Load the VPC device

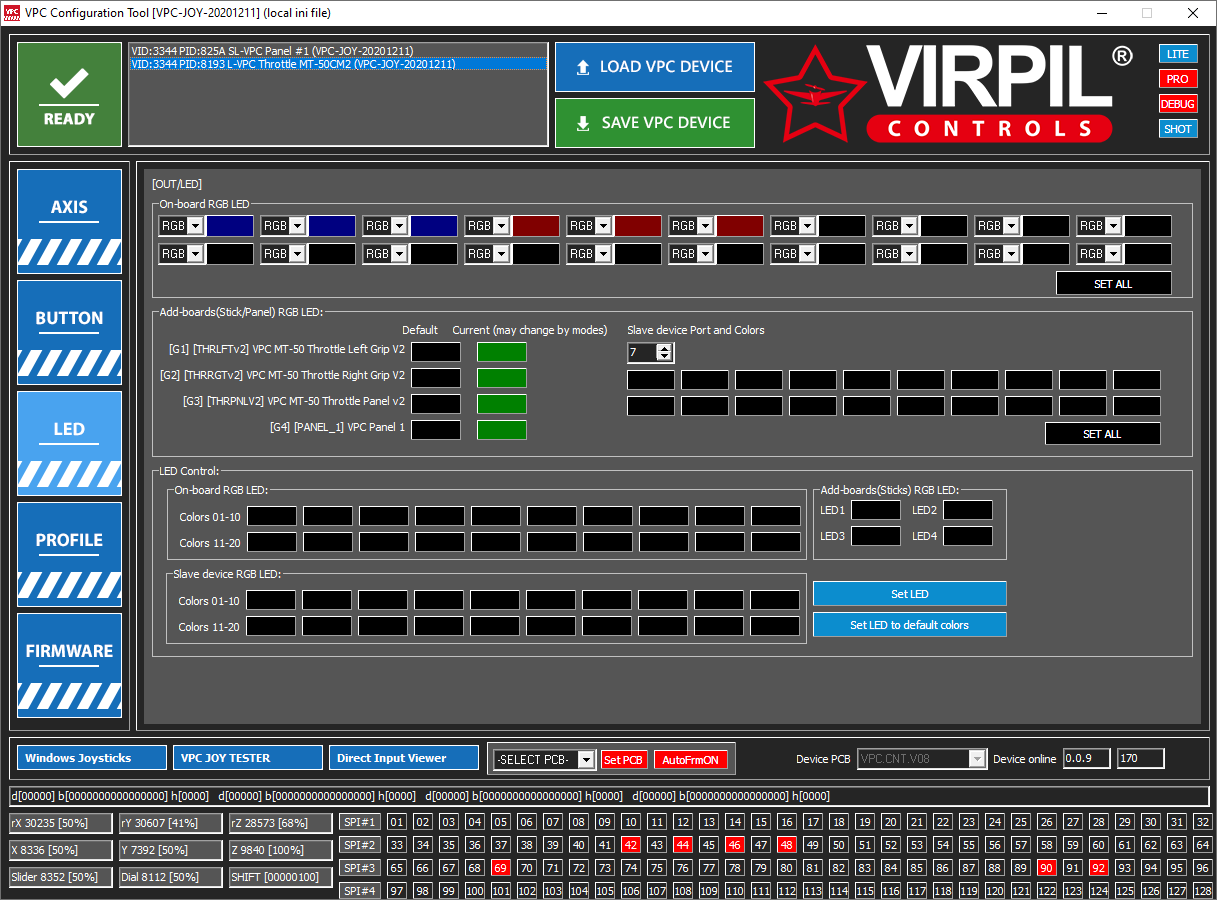(x=654, y=67)
